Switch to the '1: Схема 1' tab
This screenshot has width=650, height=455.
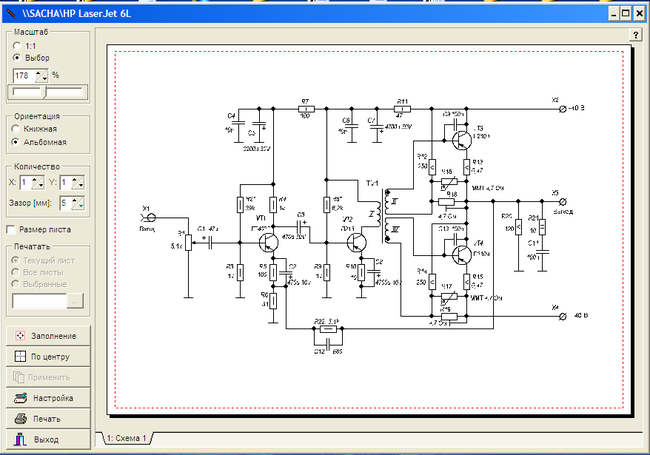126,438
